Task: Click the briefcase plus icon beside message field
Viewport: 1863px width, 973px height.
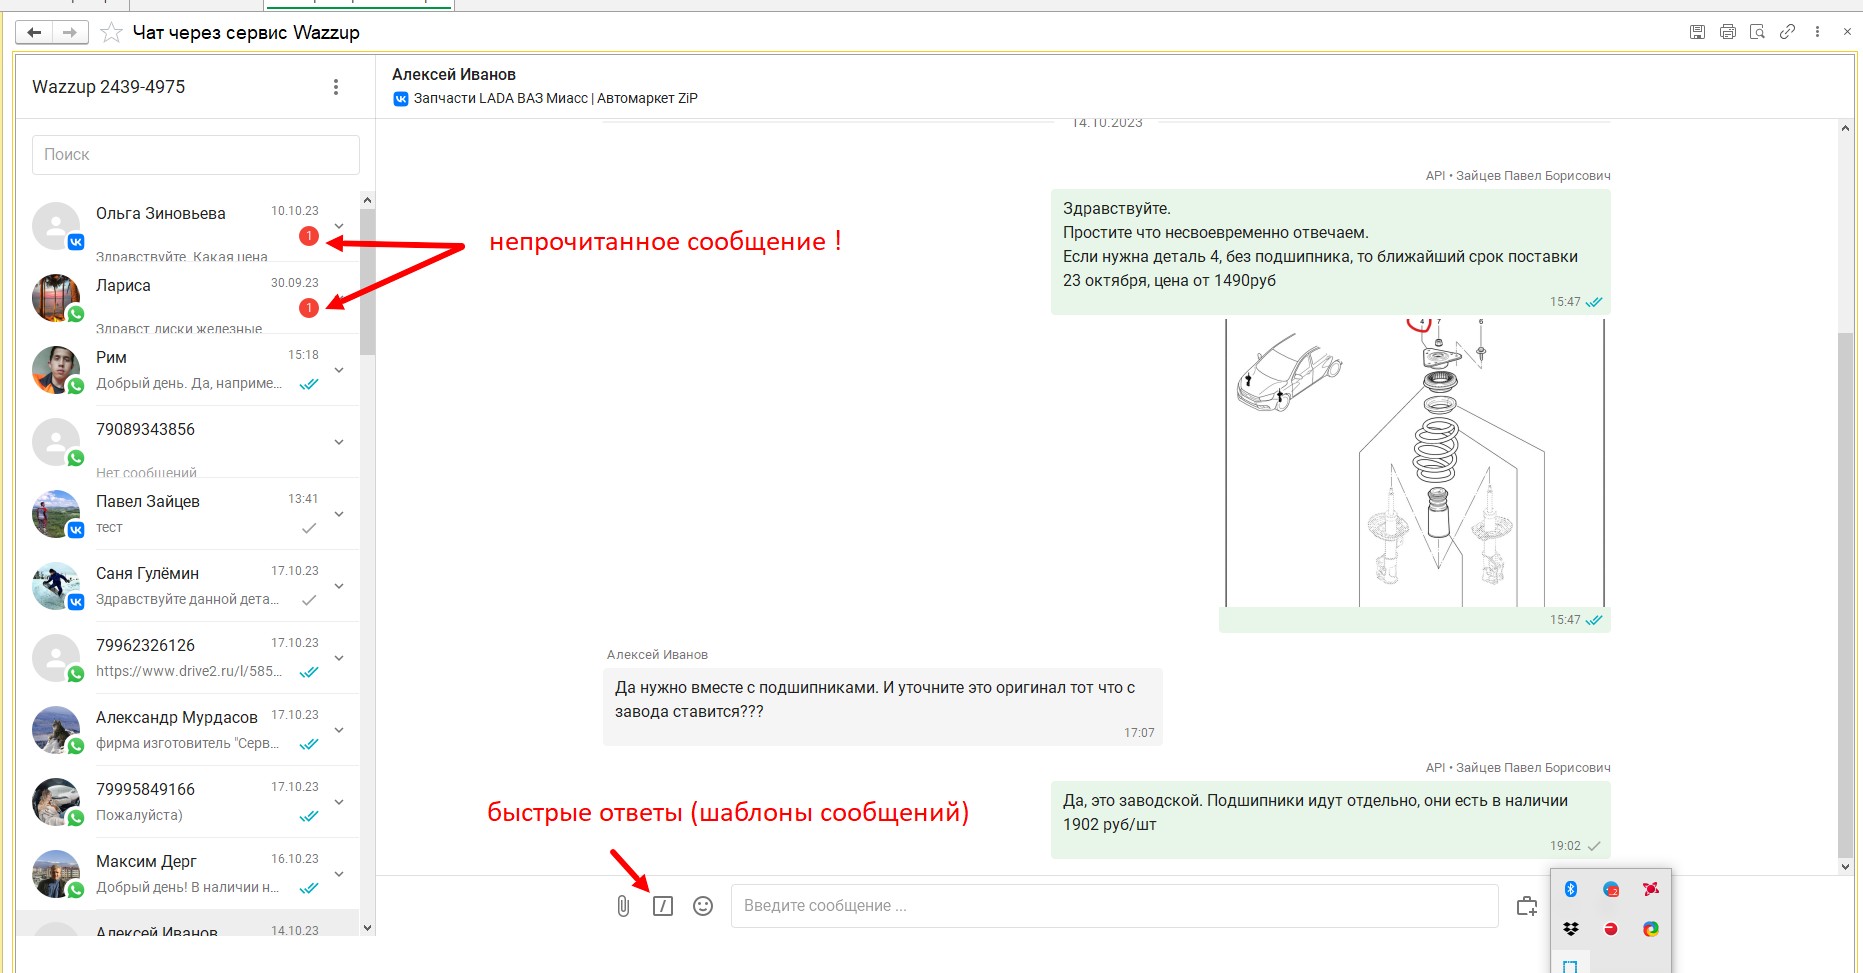Action: [x=1526, y=906]
